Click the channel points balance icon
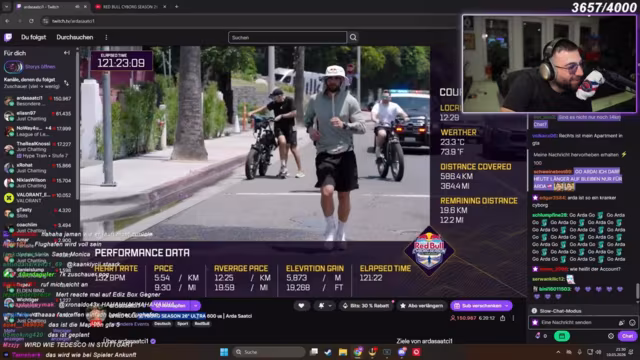 tap(538, 336)
